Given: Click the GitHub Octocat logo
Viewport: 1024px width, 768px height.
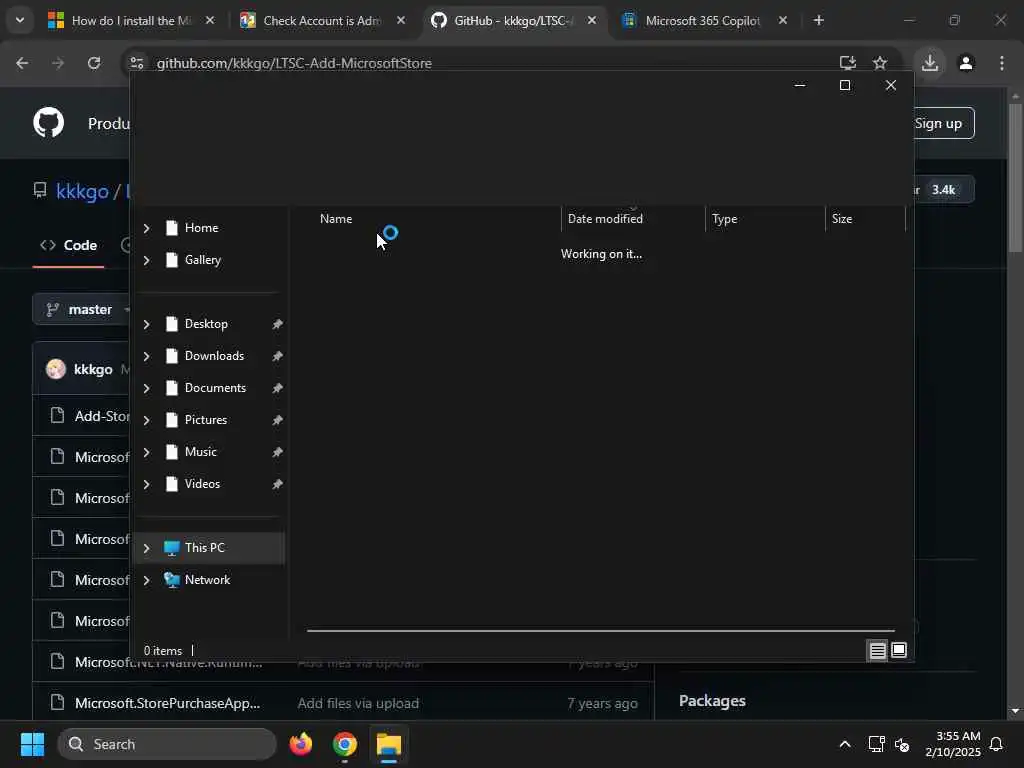Looking at the screenshot, I should [x=48, y=123].
